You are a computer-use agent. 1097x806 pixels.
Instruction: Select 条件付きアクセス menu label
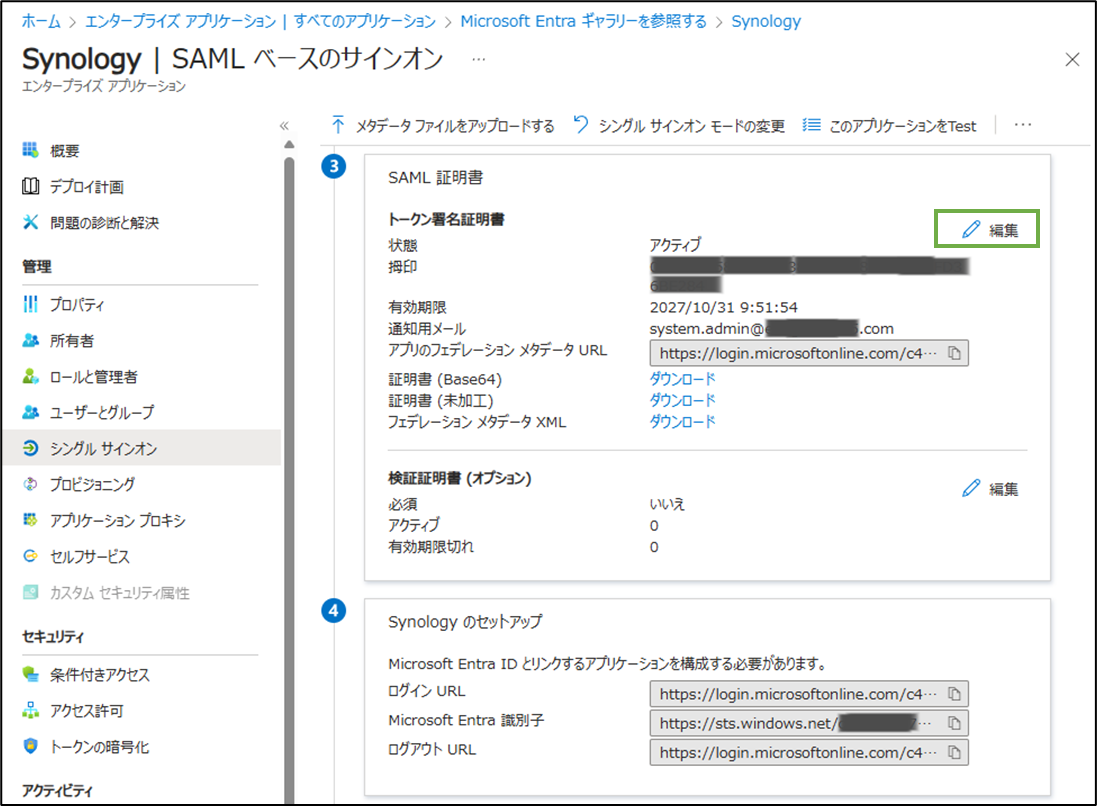pos(99,675)
